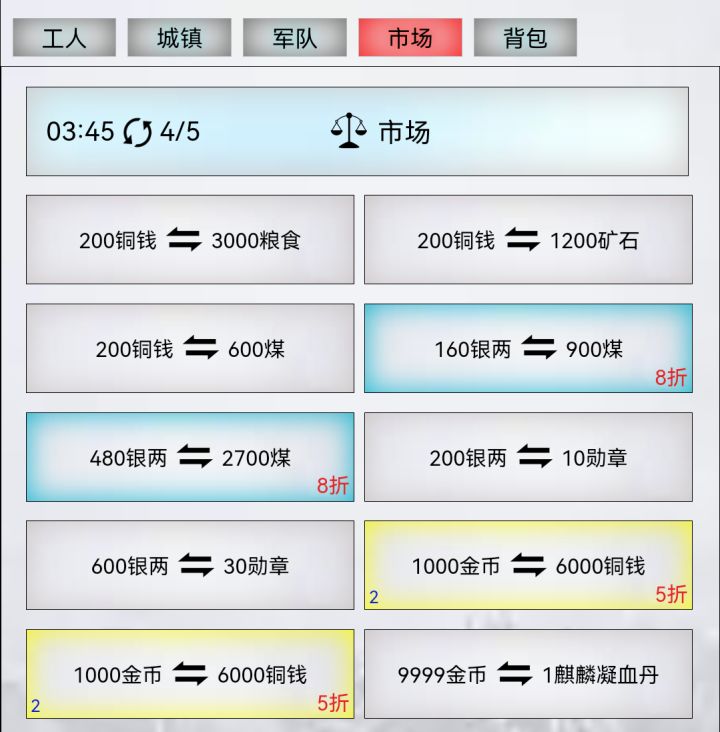Click exchange arrows in 200银两 to 10勋章 trade
This screenshot has height=732, width=720.
tap(534, 456)
